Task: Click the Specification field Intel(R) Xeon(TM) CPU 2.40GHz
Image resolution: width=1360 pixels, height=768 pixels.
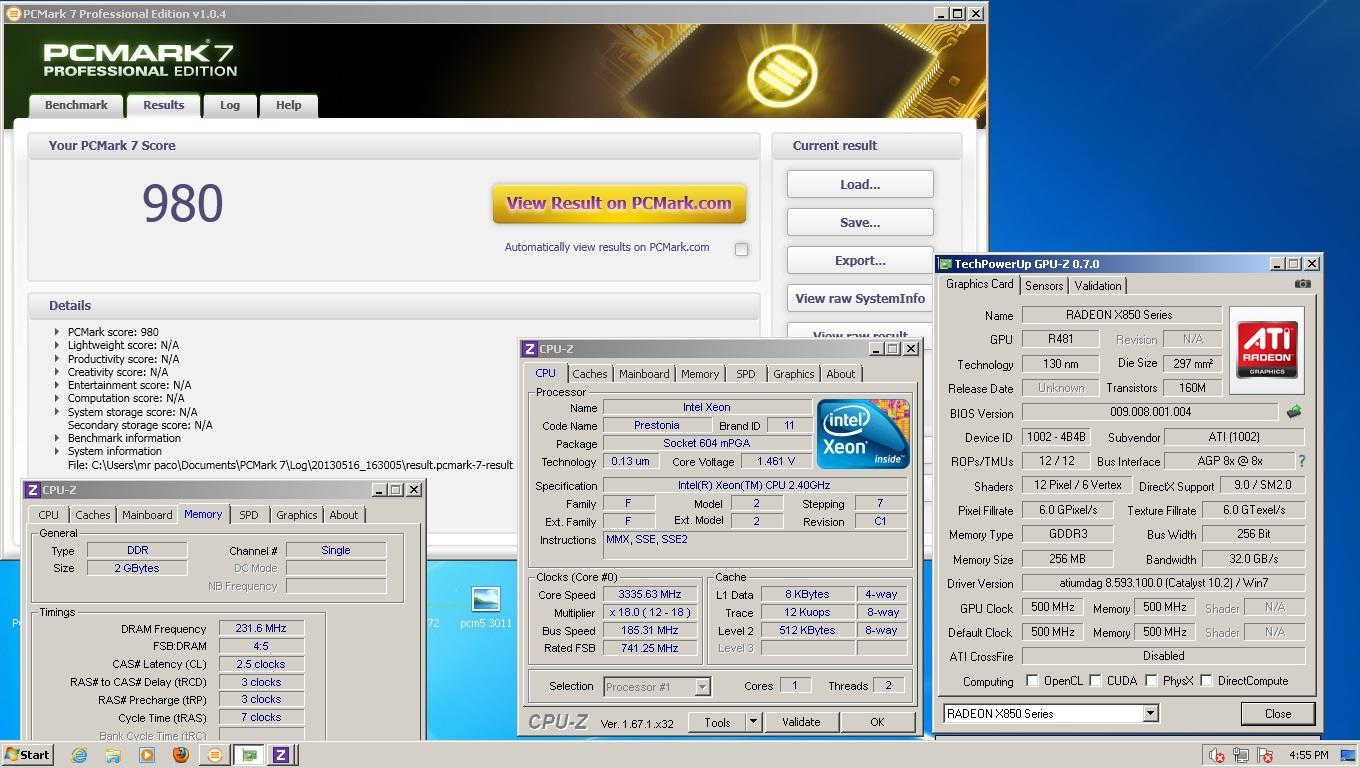Action: pyautogui.click(x=755, y=486)
